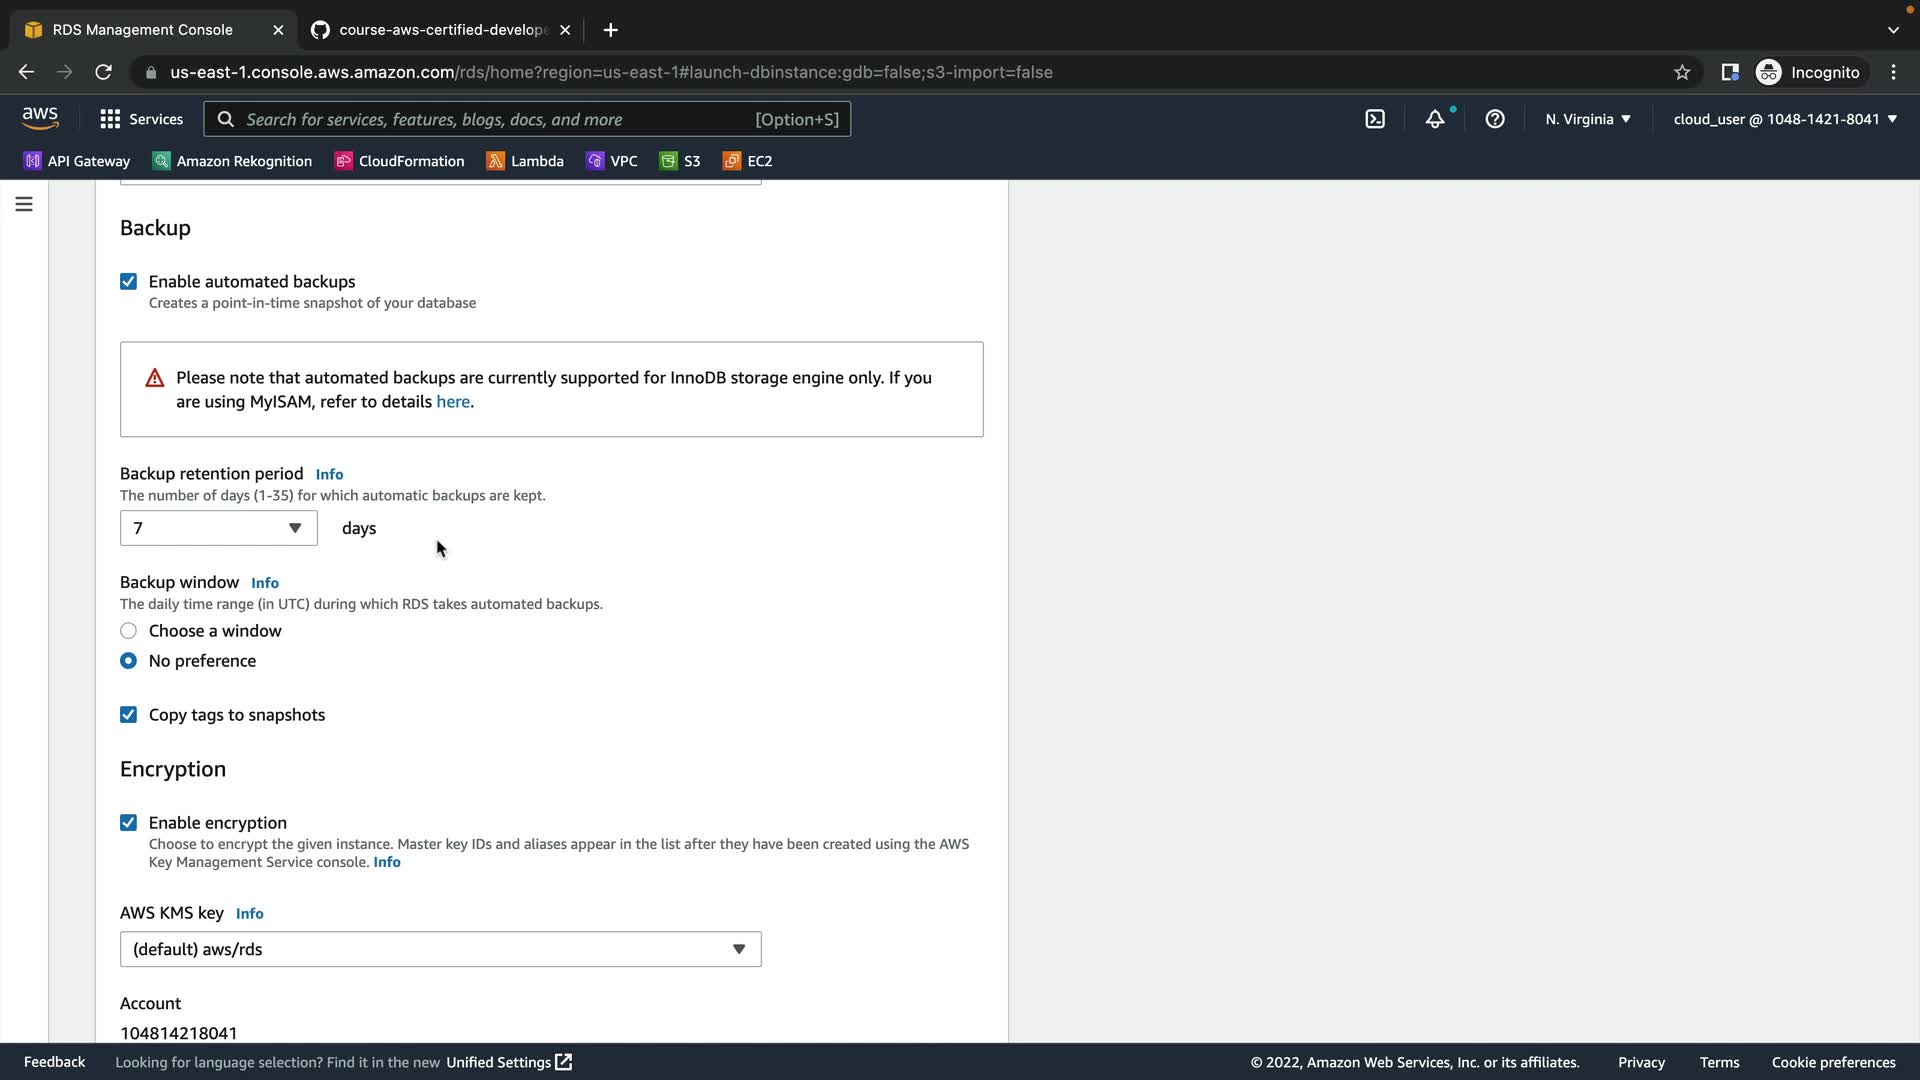
Task: Expand the AWS KMS key dropdown
Action: click(440, 949)
